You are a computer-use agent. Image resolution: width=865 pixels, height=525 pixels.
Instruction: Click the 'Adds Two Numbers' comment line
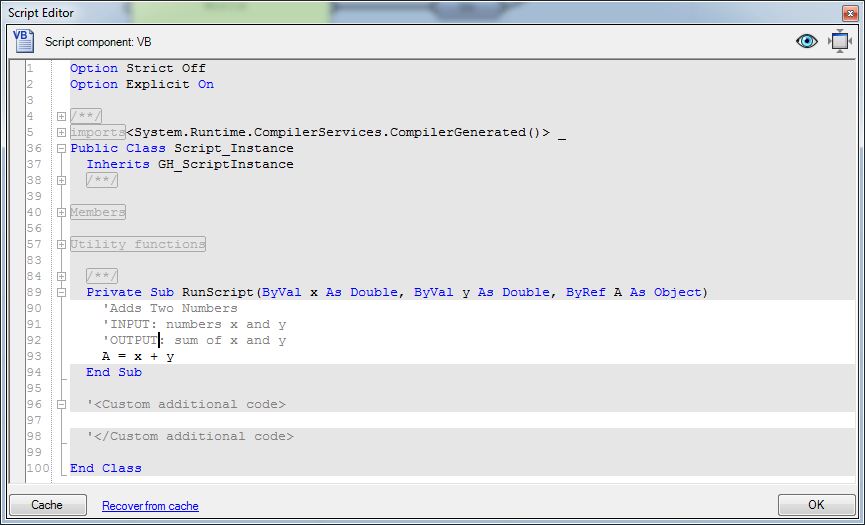[x=170, y=308]
